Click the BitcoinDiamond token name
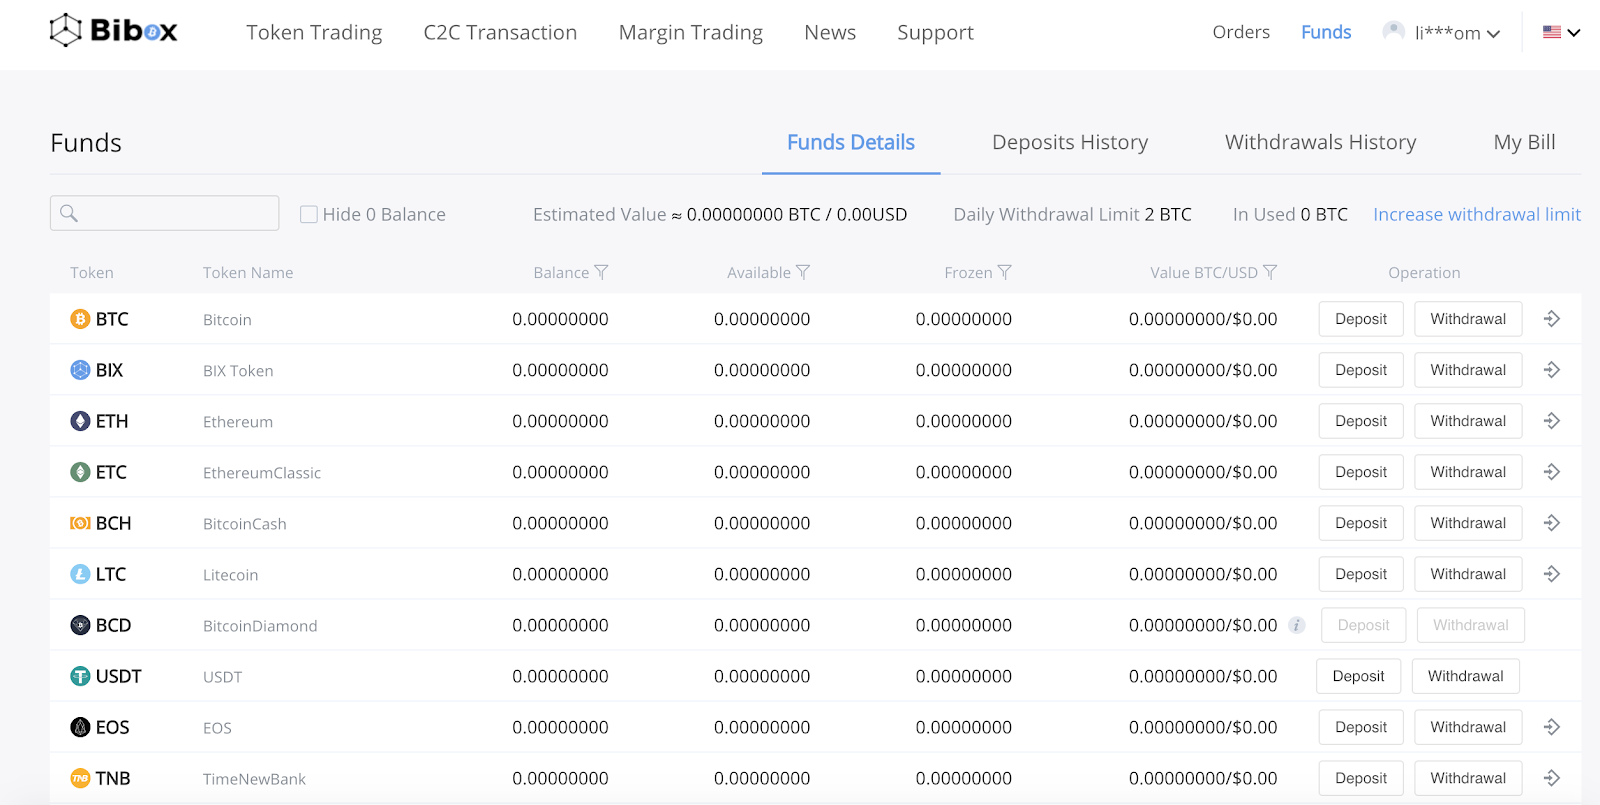The image size is (1600, 805). (260, 626)
